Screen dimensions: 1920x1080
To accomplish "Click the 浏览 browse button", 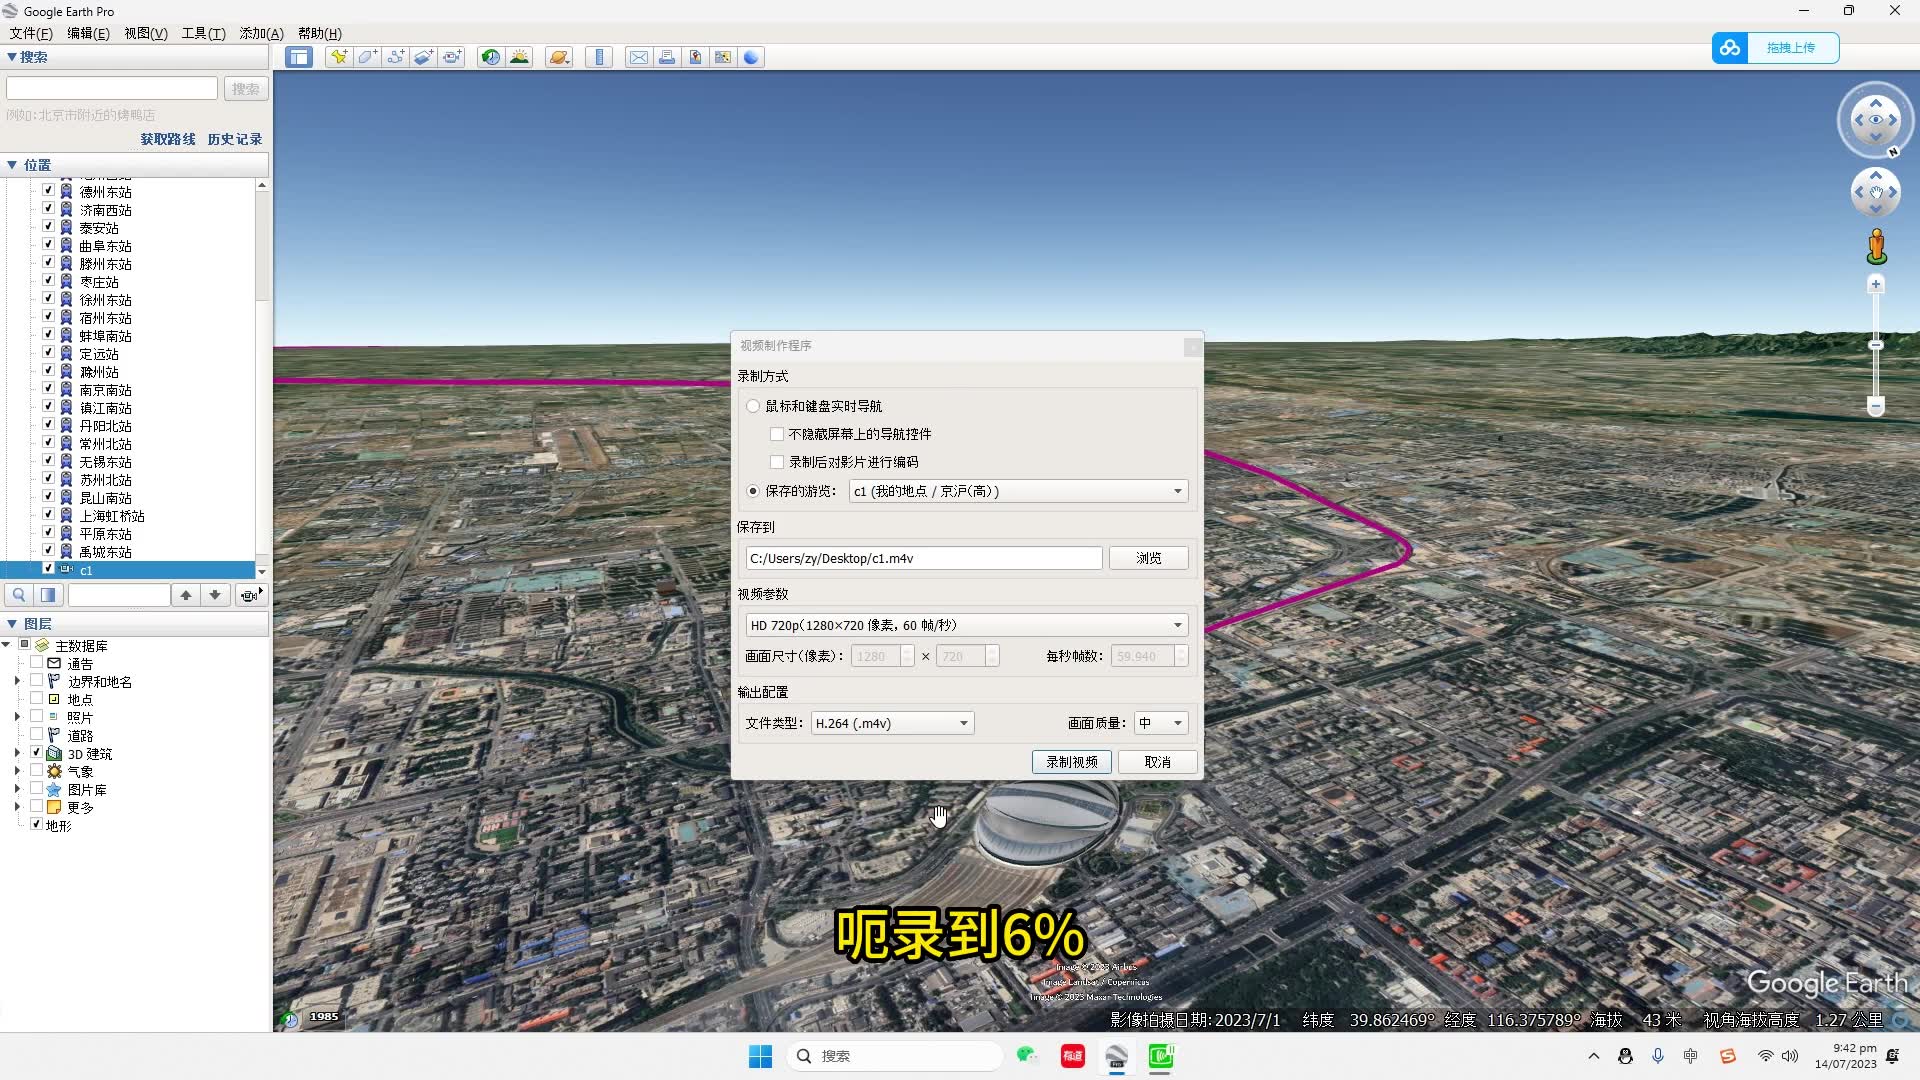I will pyautogui.click(x=1148, y=558).
